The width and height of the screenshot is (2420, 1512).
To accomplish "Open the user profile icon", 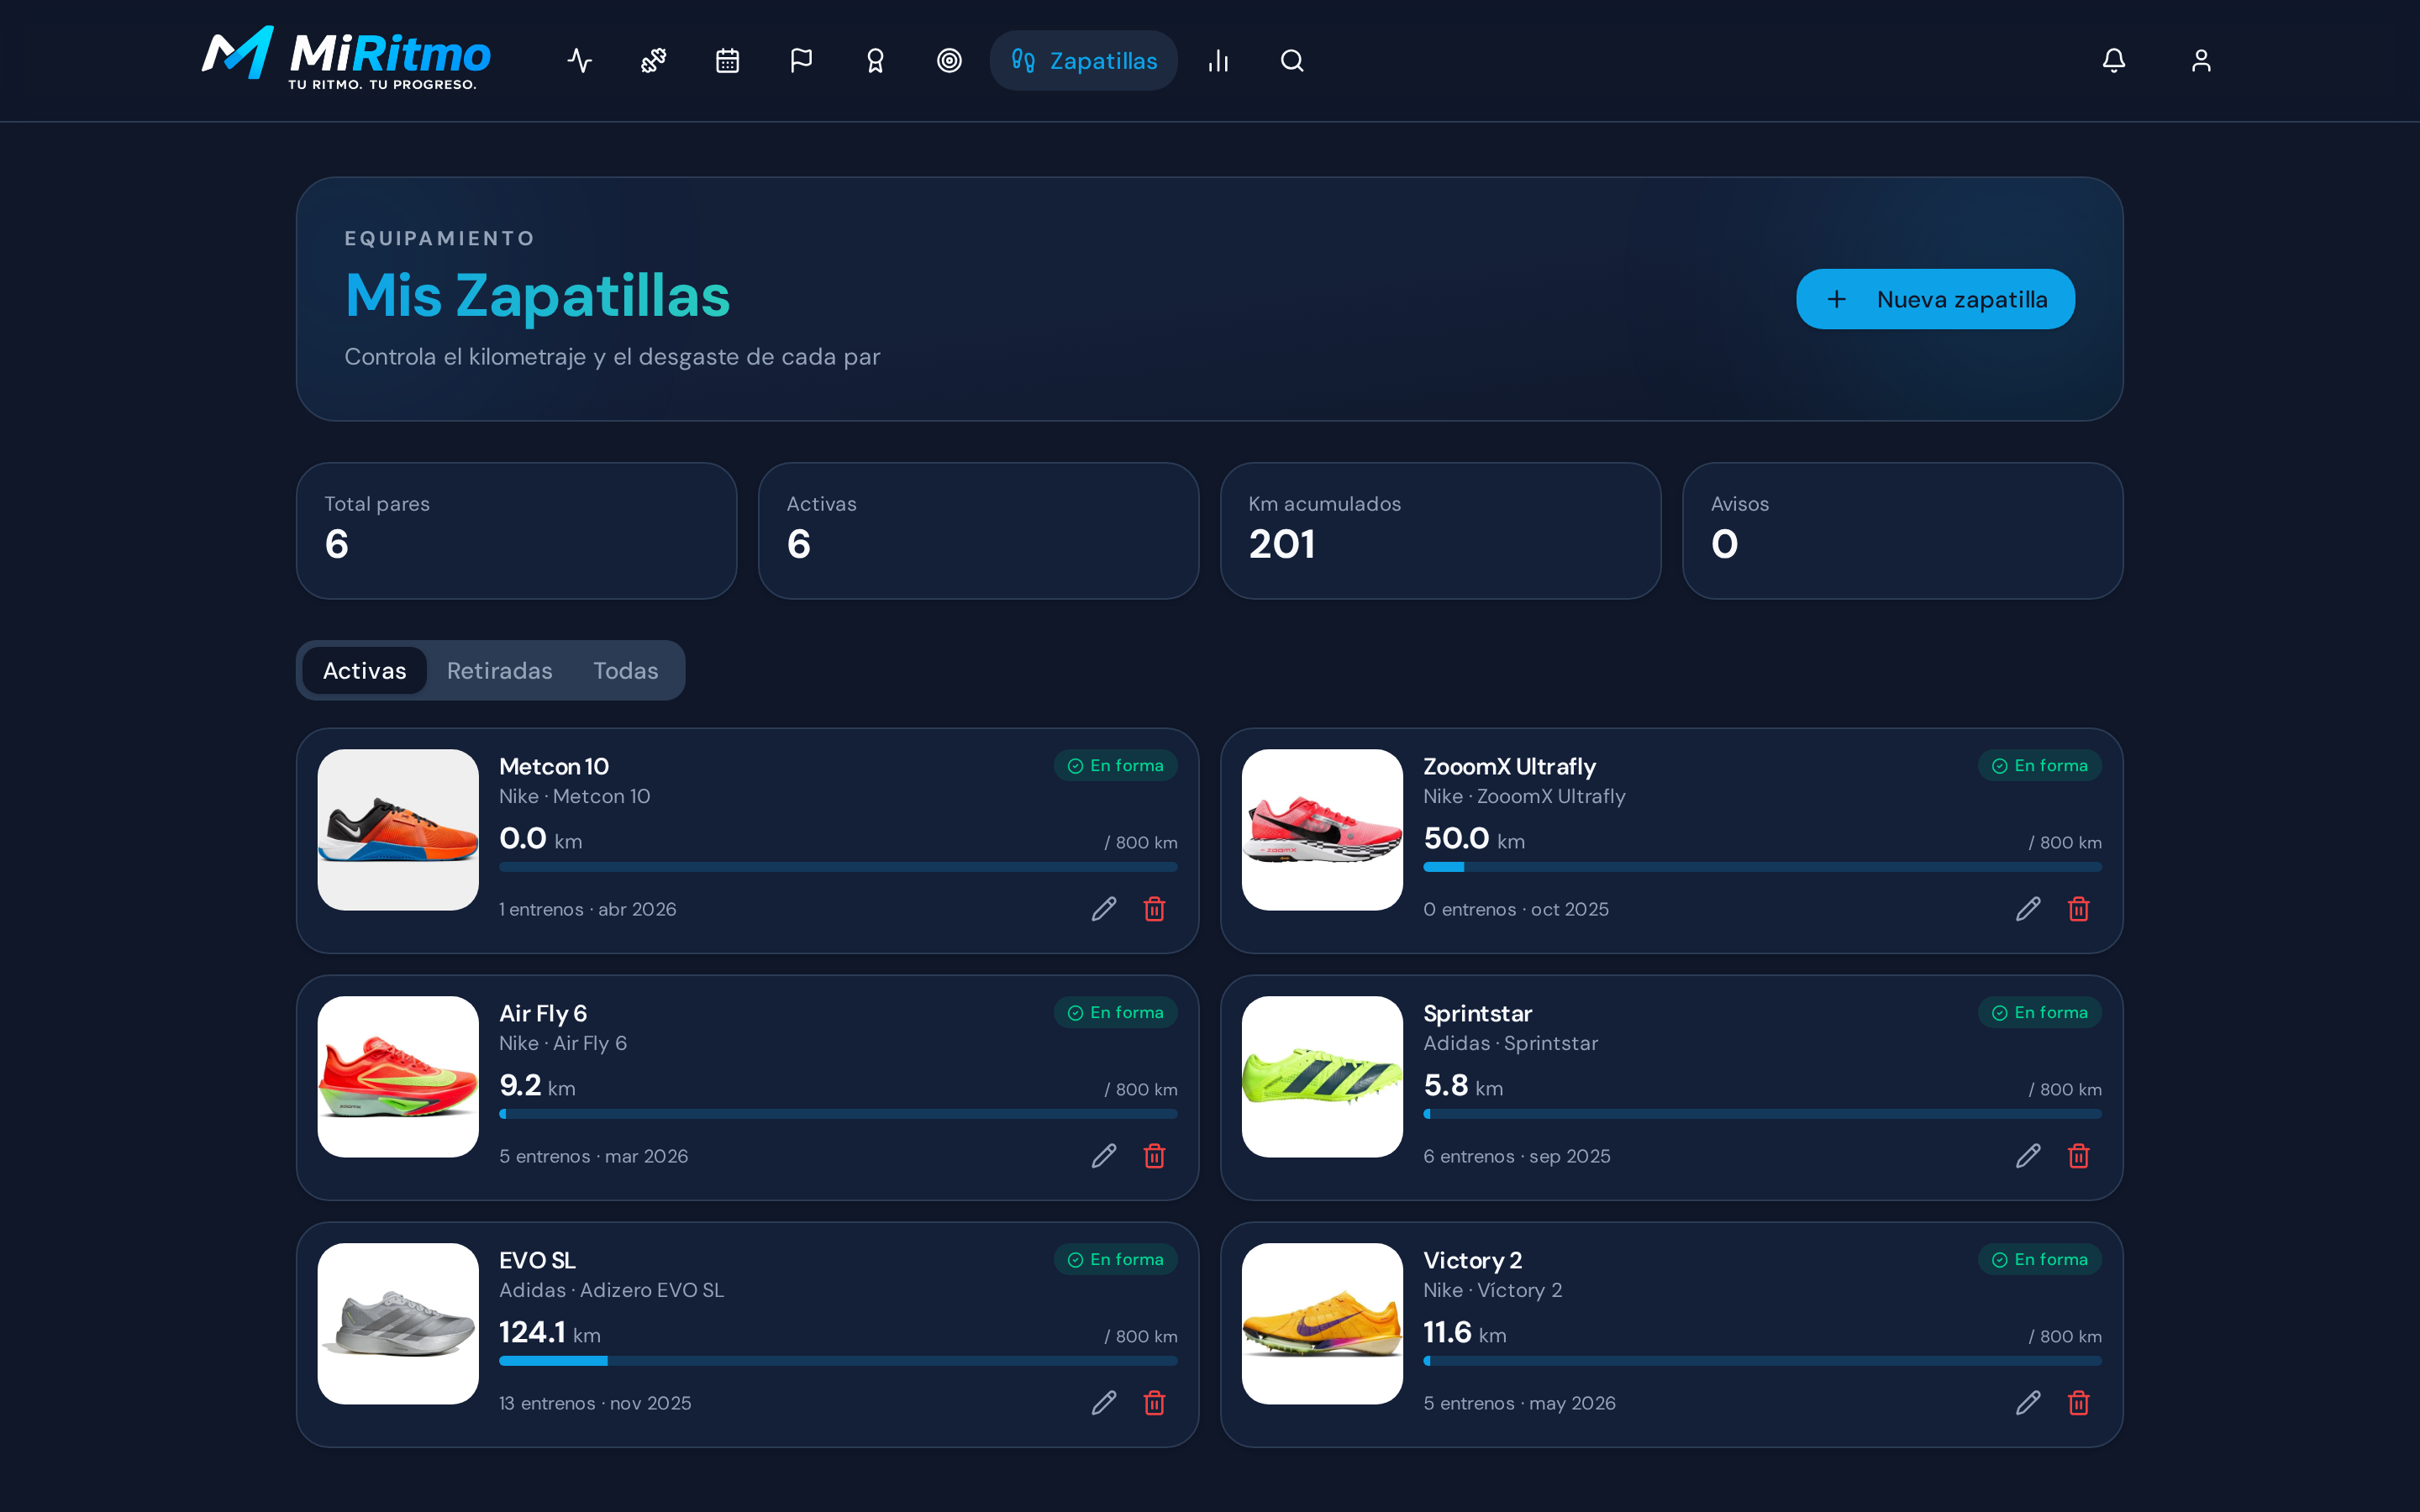I will click(2201, 61).
